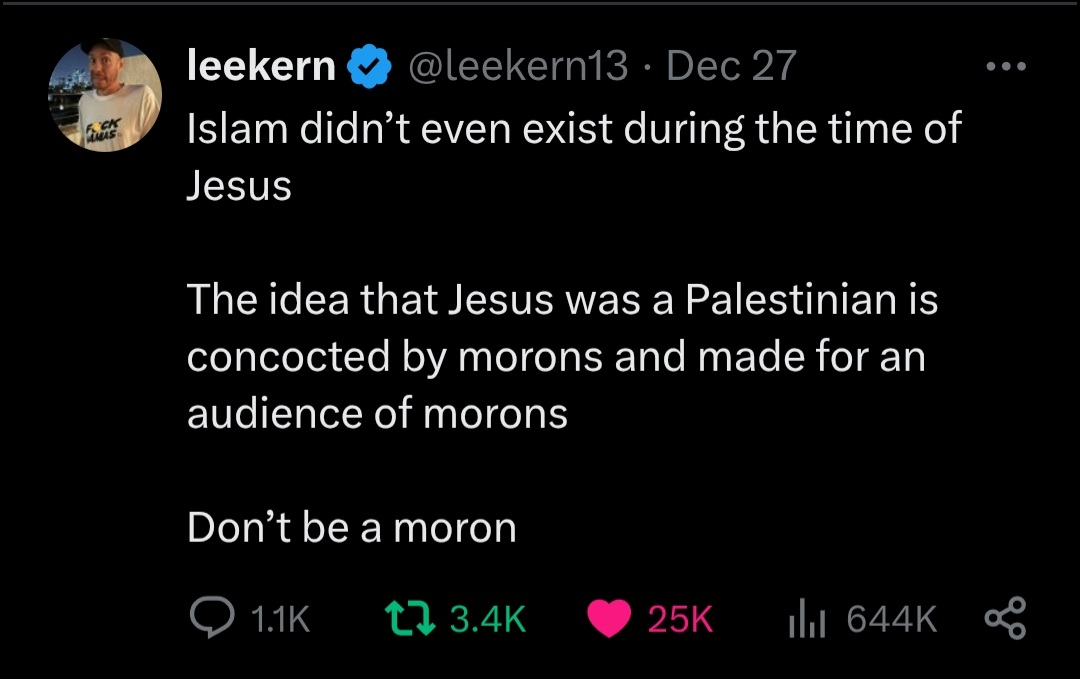Screen dimensions: 1080x679
Task: Open leekern's profile picture avatar
Action: (105, 94)
